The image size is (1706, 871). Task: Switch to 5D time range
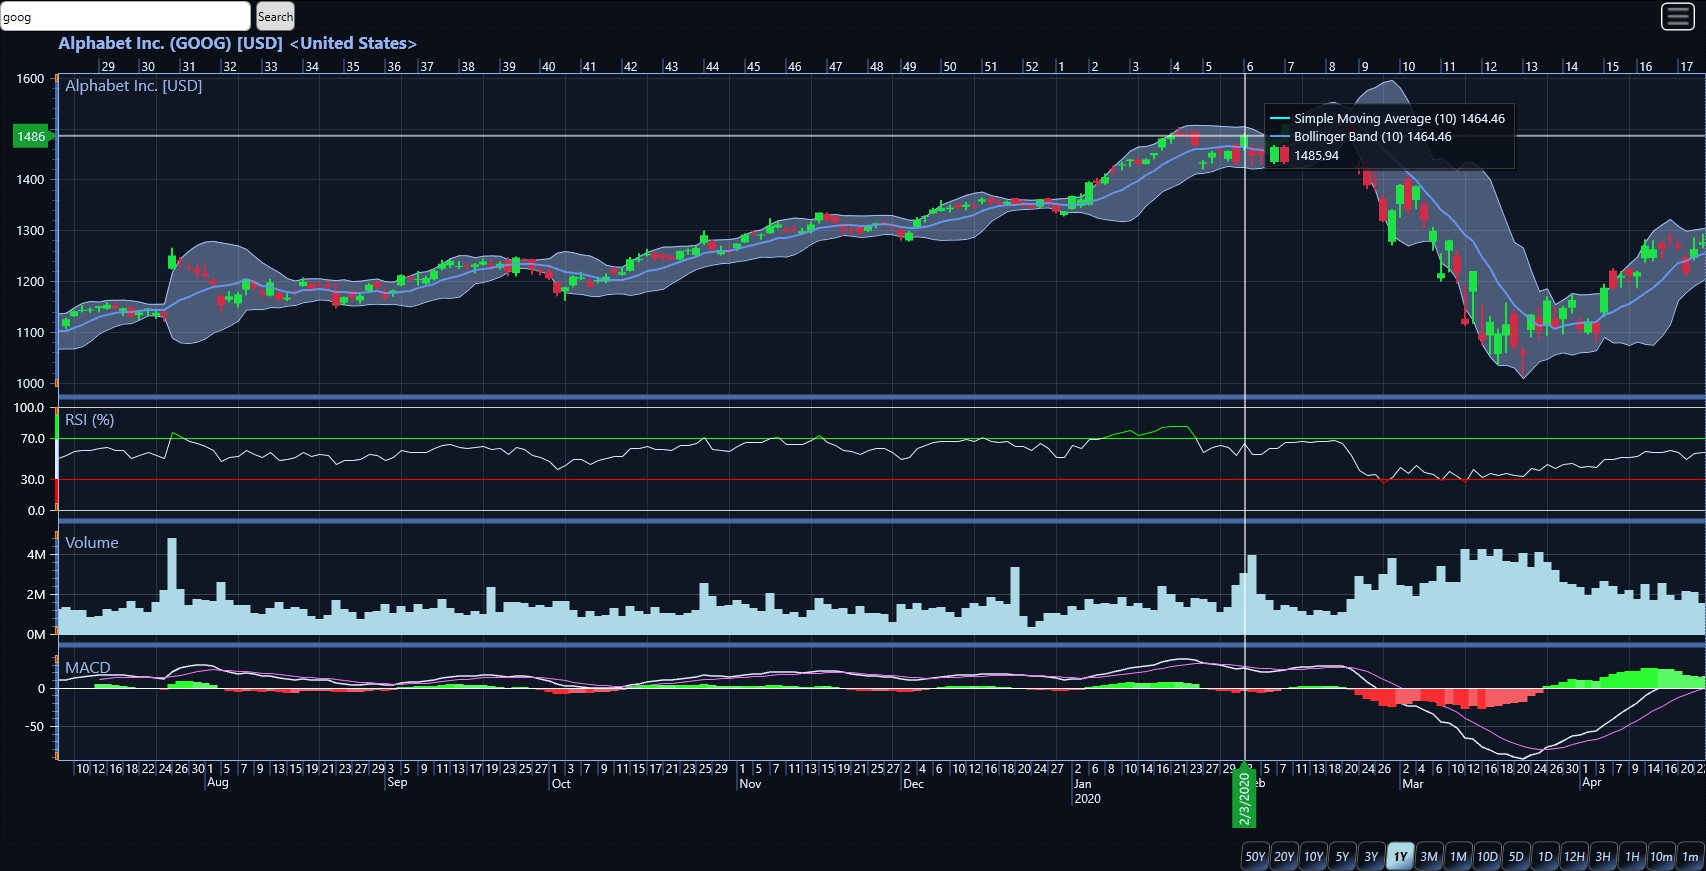pyautogui.click(x=1516, y=856)
